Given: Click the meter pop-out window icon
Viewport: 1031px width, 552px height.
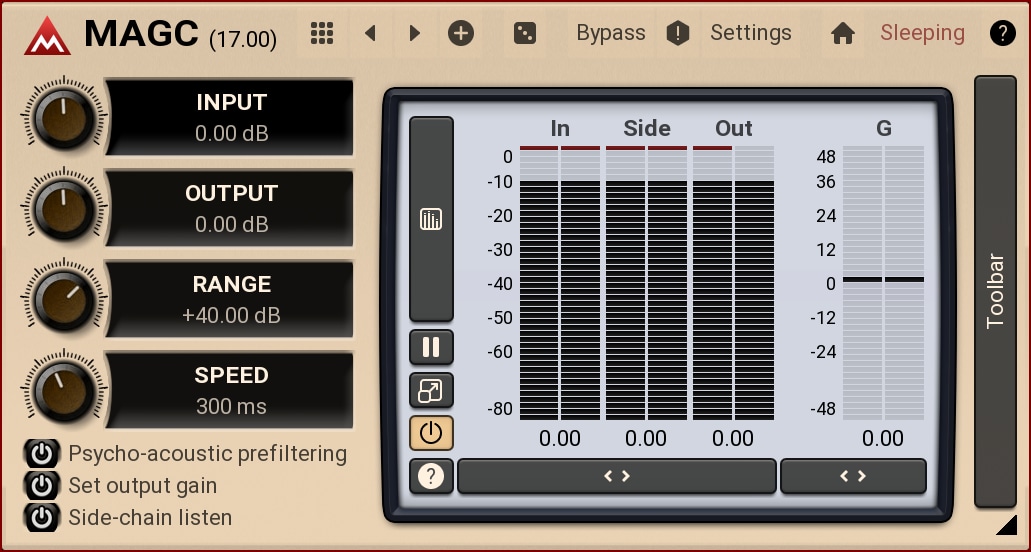Looking at the screenshot, I should (x=431, y=390).
